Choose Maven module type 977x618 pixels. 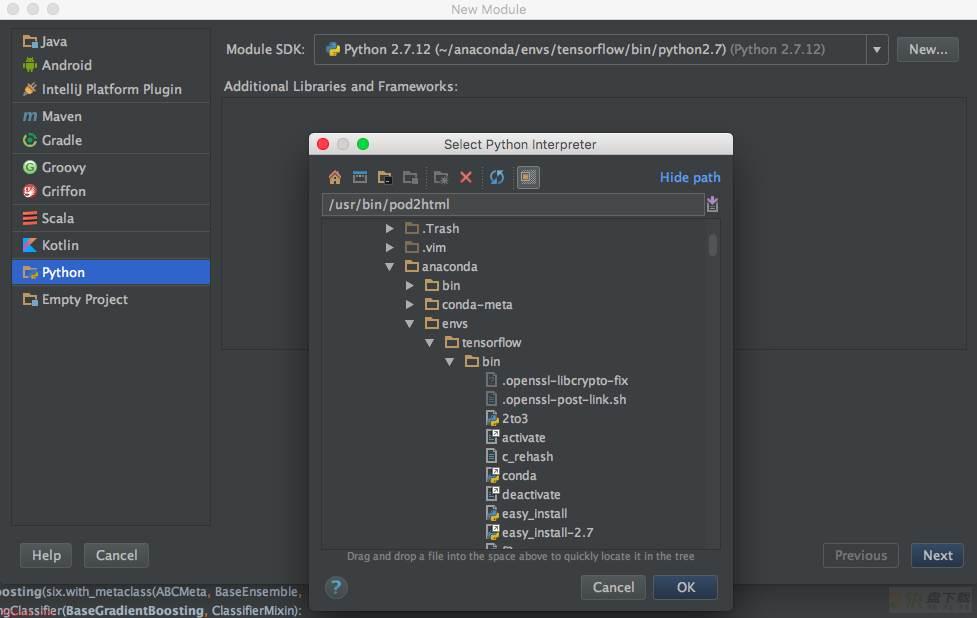111,116
